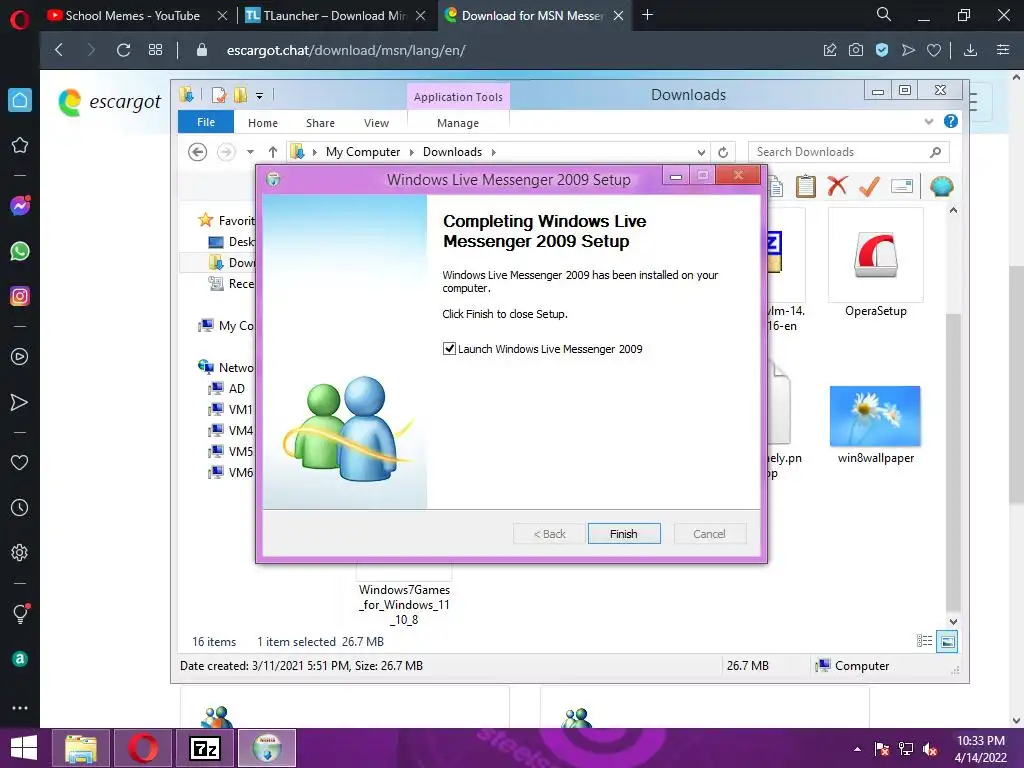
Task: Open the Opera main menu logo
Action: click(20, 20)
